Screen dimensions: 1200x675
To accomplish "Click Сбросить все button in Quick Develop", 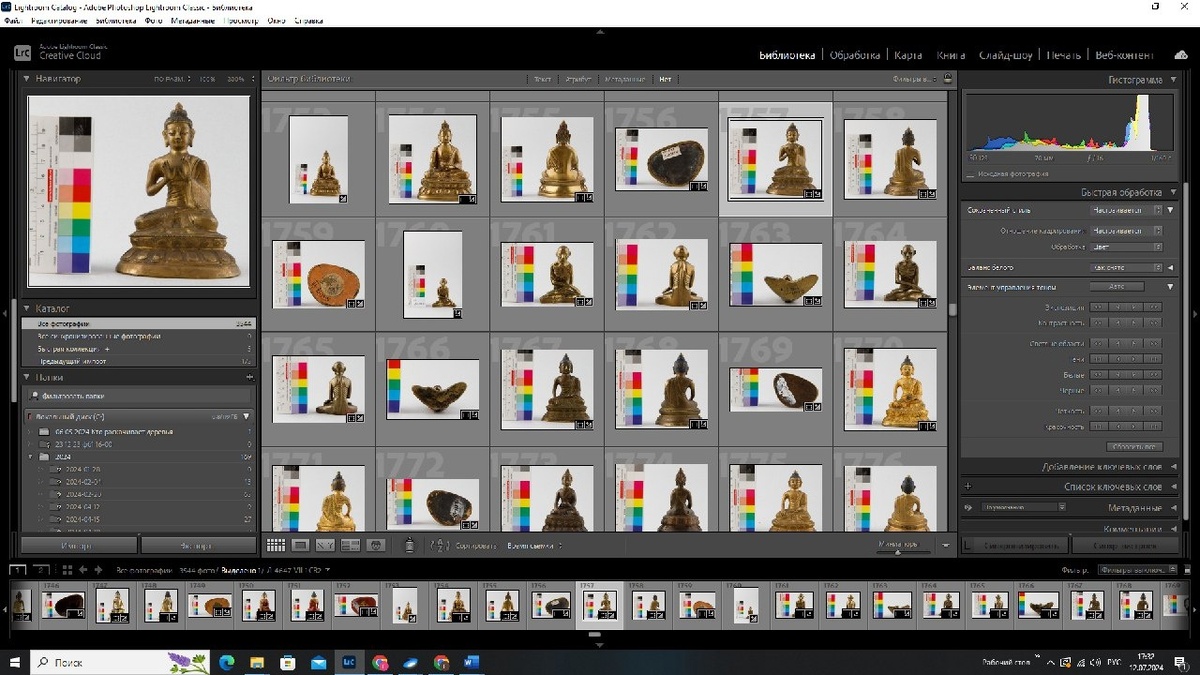I will click(x=1135, y=447).
